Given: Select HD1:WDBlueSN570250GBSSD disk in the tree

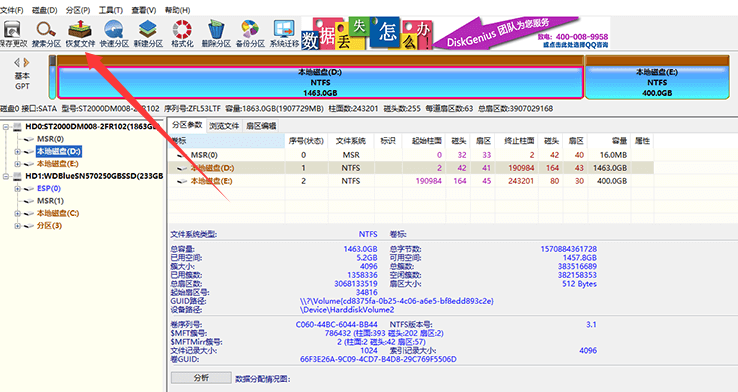Looking at the screenshot, I should tap(94, 176).
